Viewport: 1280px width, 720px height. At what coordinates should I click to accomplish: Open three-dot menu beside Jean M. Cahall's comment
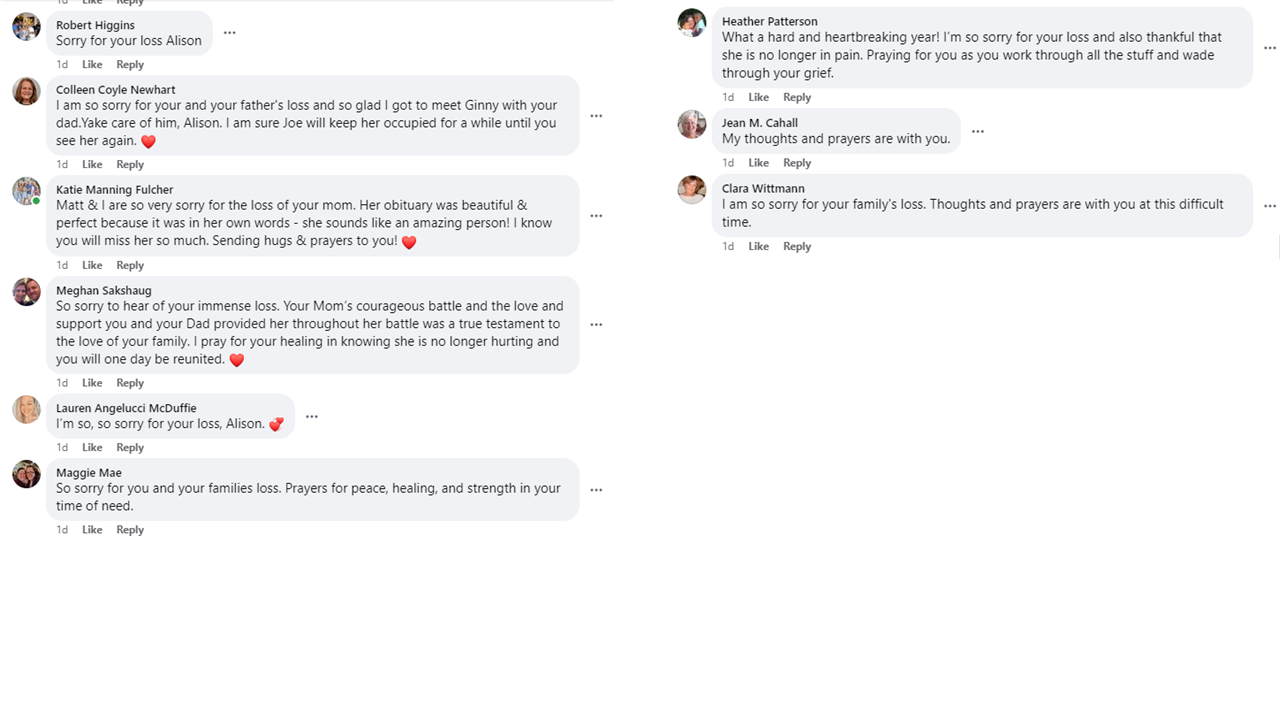coord(978,132)
